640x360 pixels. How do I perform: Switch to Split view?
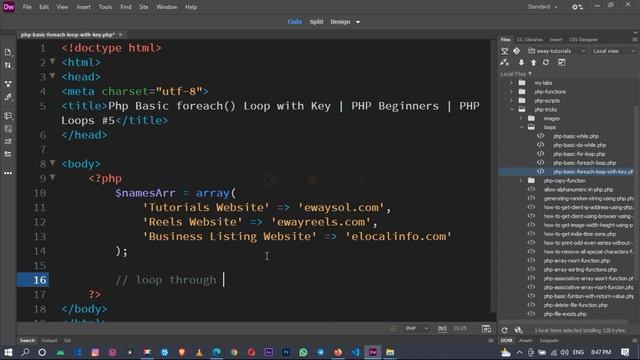(316, 22)
